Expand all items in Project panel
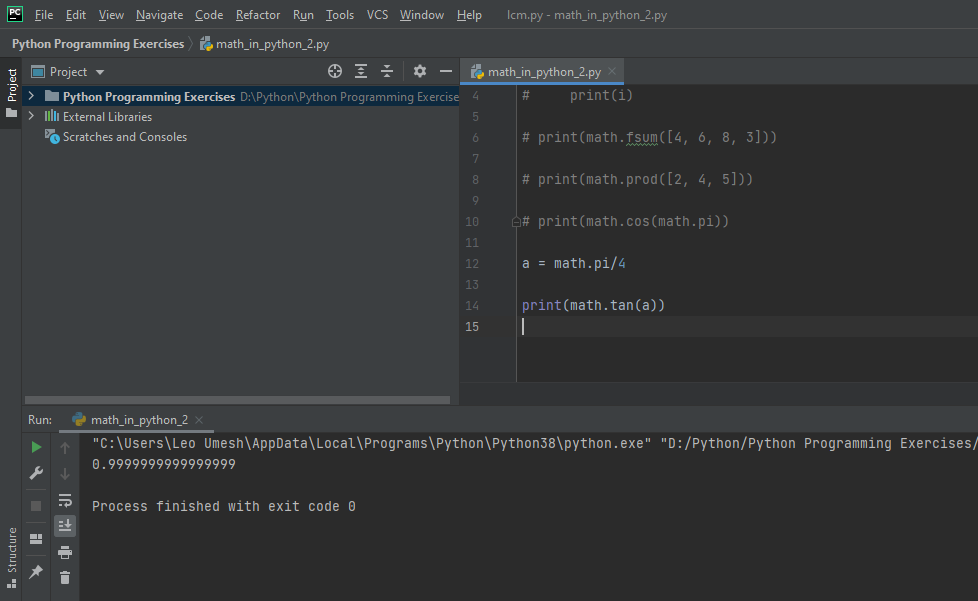The height and width of the screenshot is (601, 978). (x=361, y=72)
